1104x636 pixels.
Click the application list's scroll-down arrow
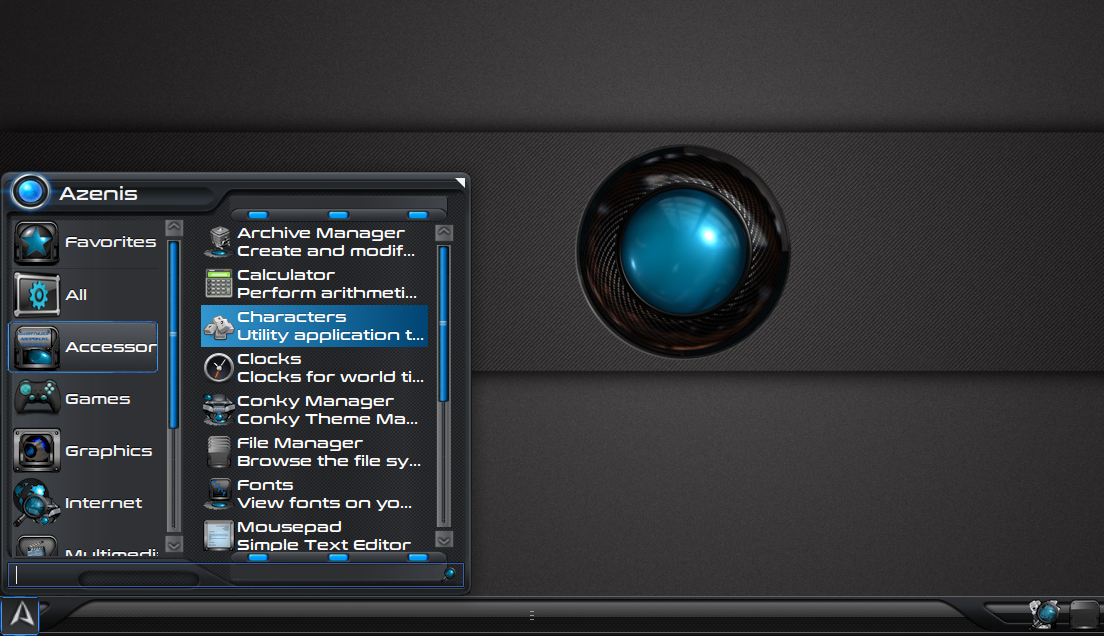[x=444, y=539]
